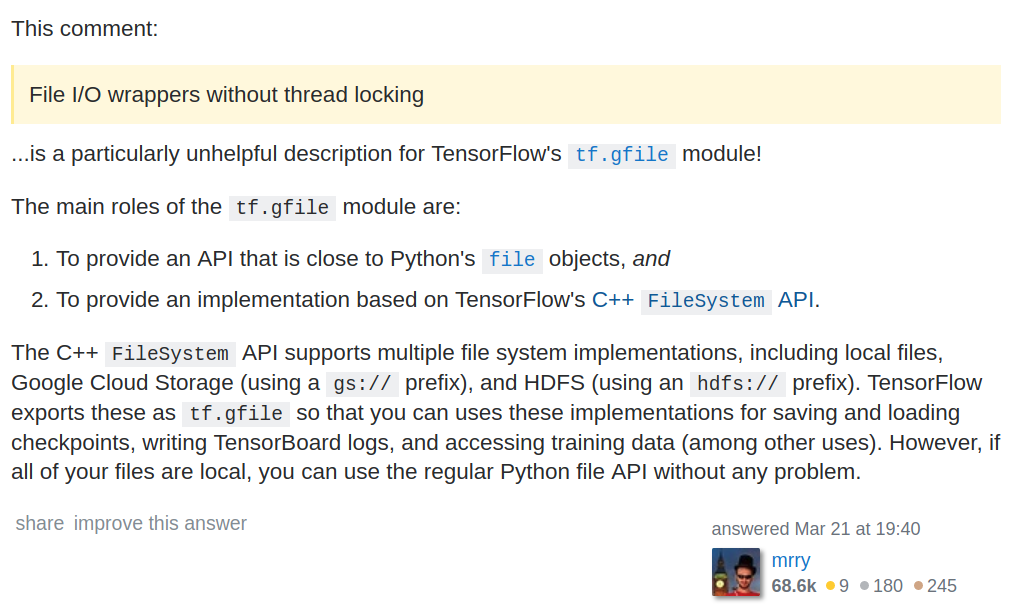The width and height of the screenshot is (1013, 610).
Task: Click the gs:// prefix code snippet
Action: (362, 383)
